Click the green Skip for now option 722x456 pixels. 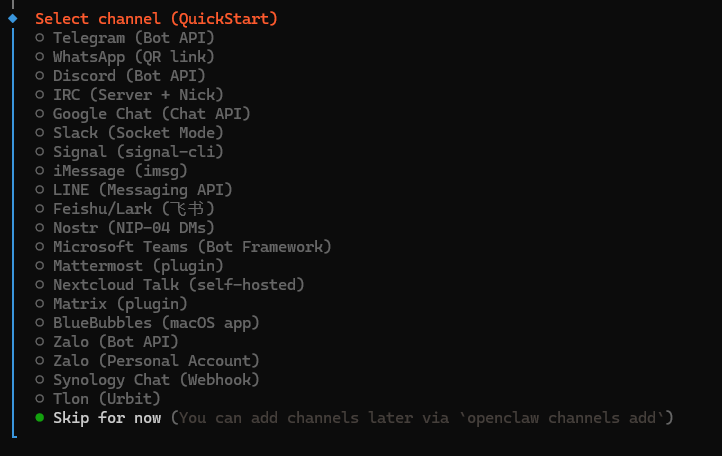107,418
